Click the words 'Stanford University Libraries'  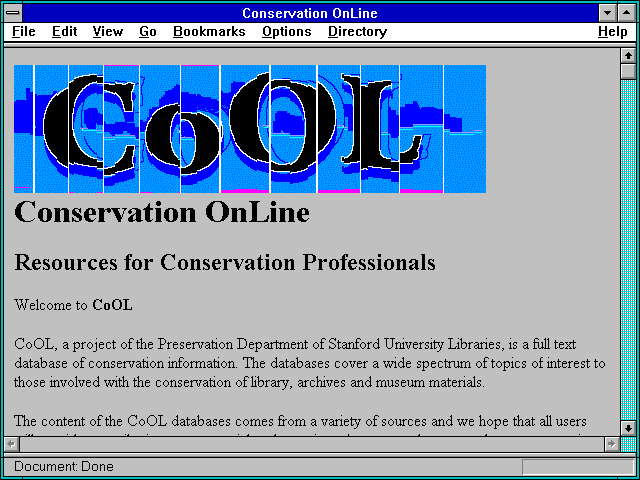(416, 344)
